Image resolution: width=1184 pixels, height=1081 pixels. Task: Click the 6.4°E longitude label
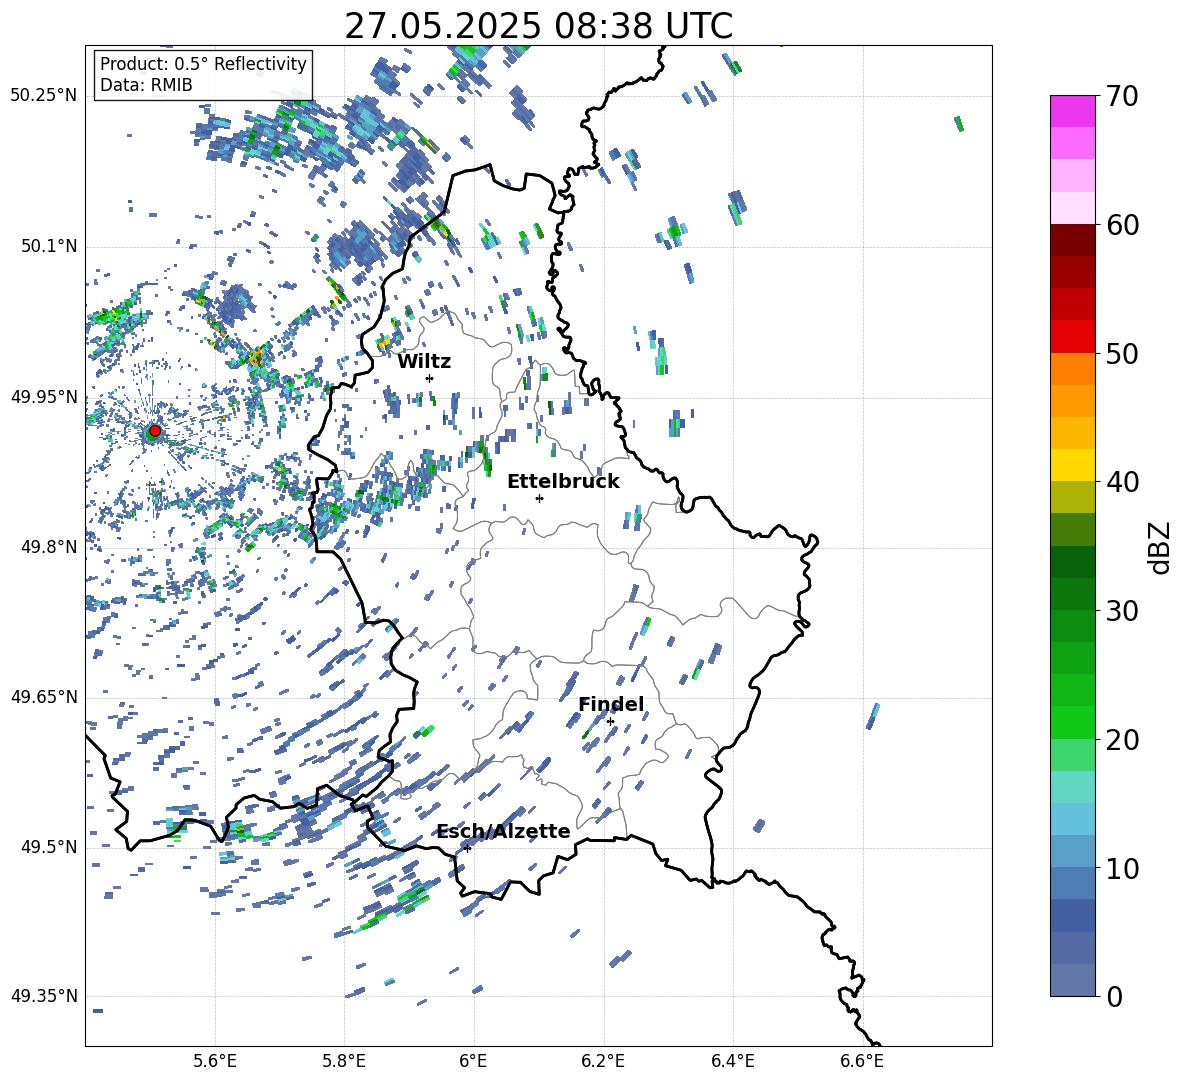point(732,1061)
